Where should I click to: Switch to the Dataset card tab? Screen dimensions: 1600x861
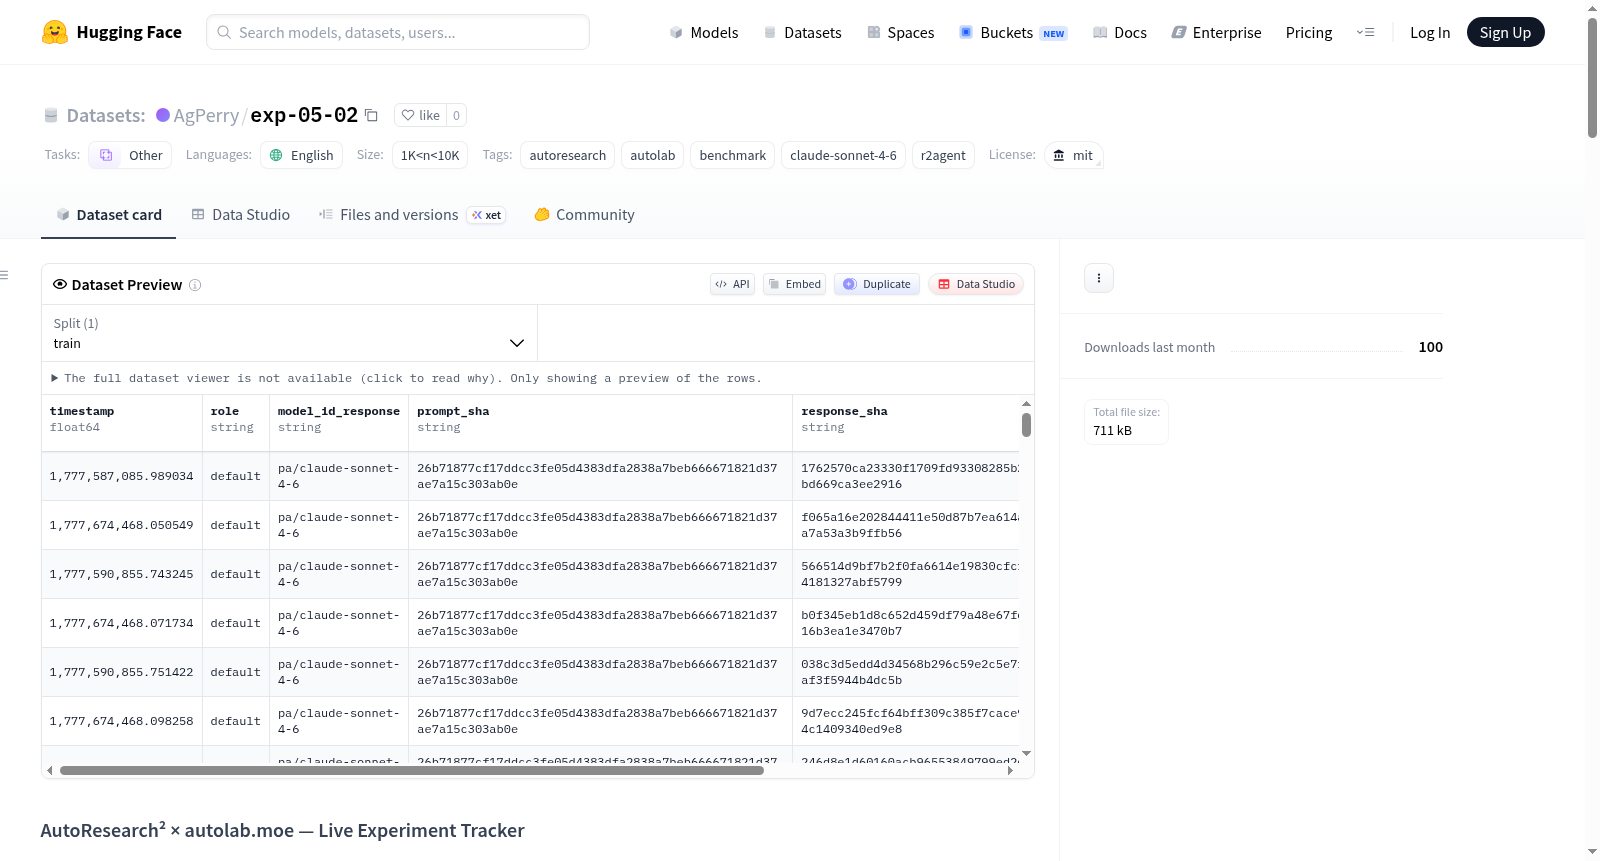(x=109, y=215)
